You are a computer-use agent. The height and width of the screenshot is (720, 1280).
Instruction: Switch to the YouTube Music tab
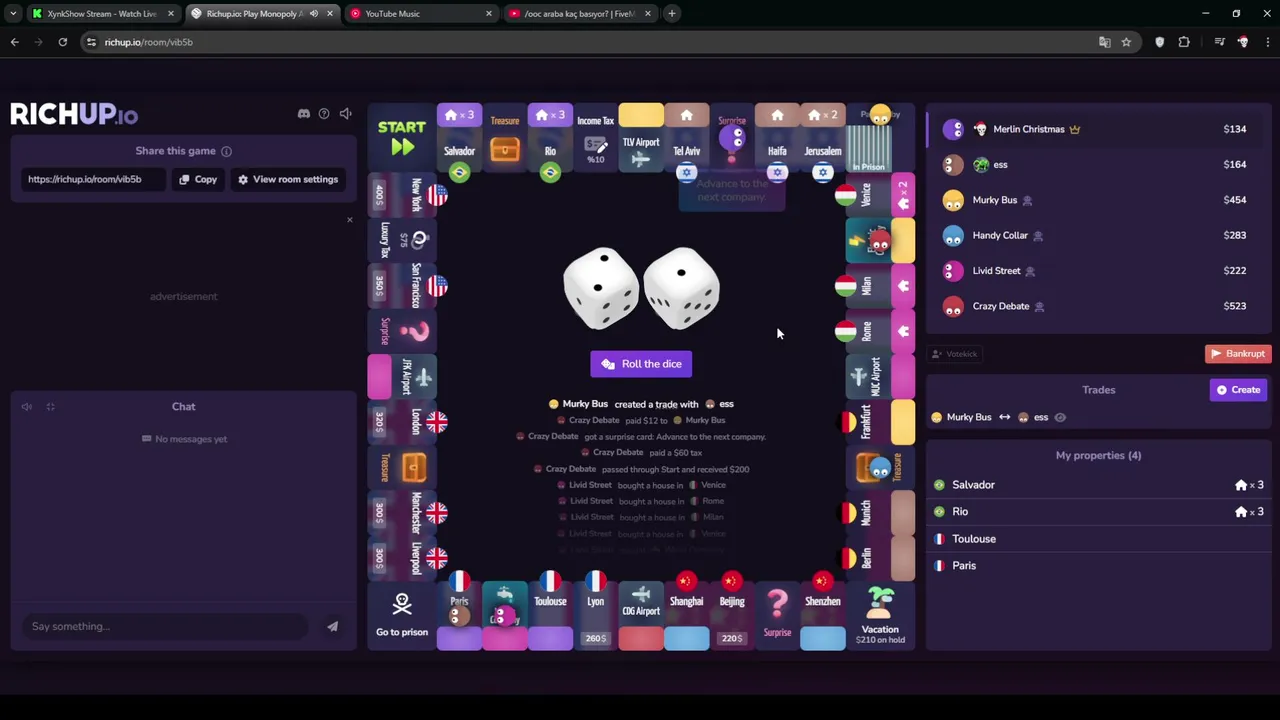[420, 14]
